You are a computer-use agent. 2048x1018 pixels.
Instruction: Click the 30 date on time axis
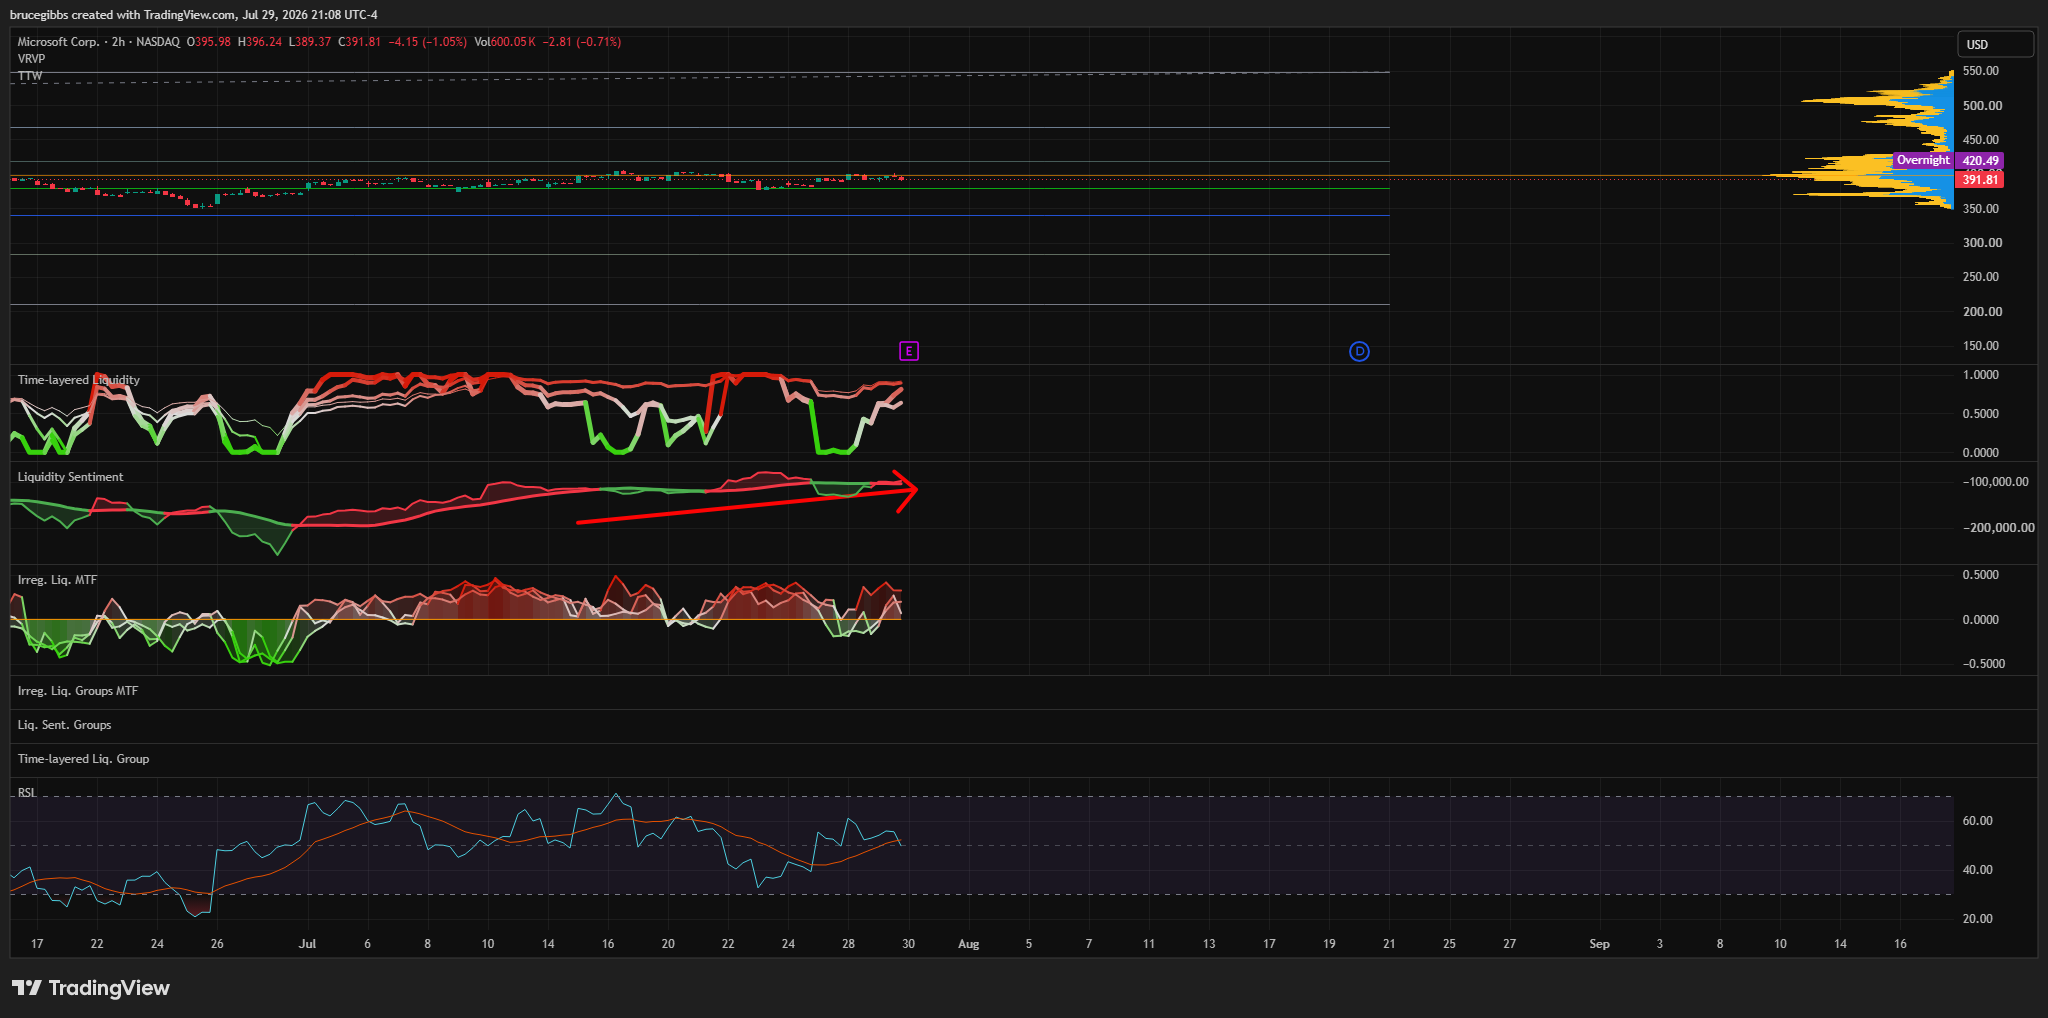click(908, 944)
